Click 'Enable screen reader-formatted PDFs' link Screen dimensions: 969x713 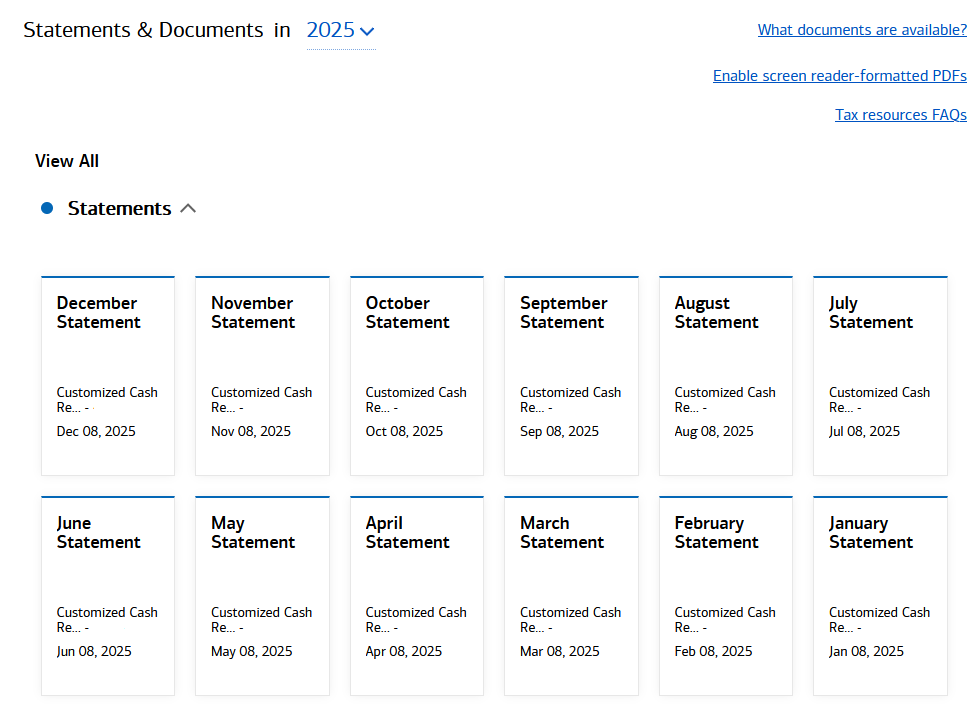coord(839,76)
